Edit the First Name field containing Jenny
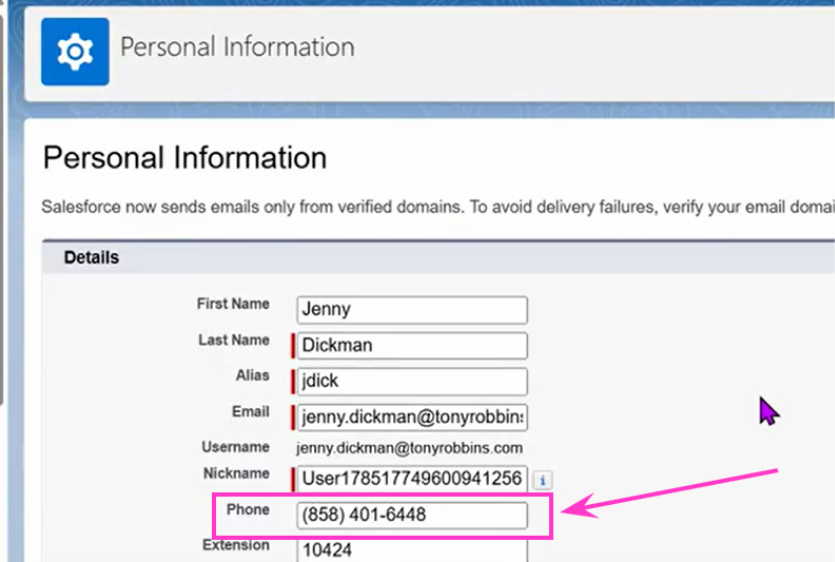Image resolution: width=835 pixels, height=562 pixels. coord(412,309)
